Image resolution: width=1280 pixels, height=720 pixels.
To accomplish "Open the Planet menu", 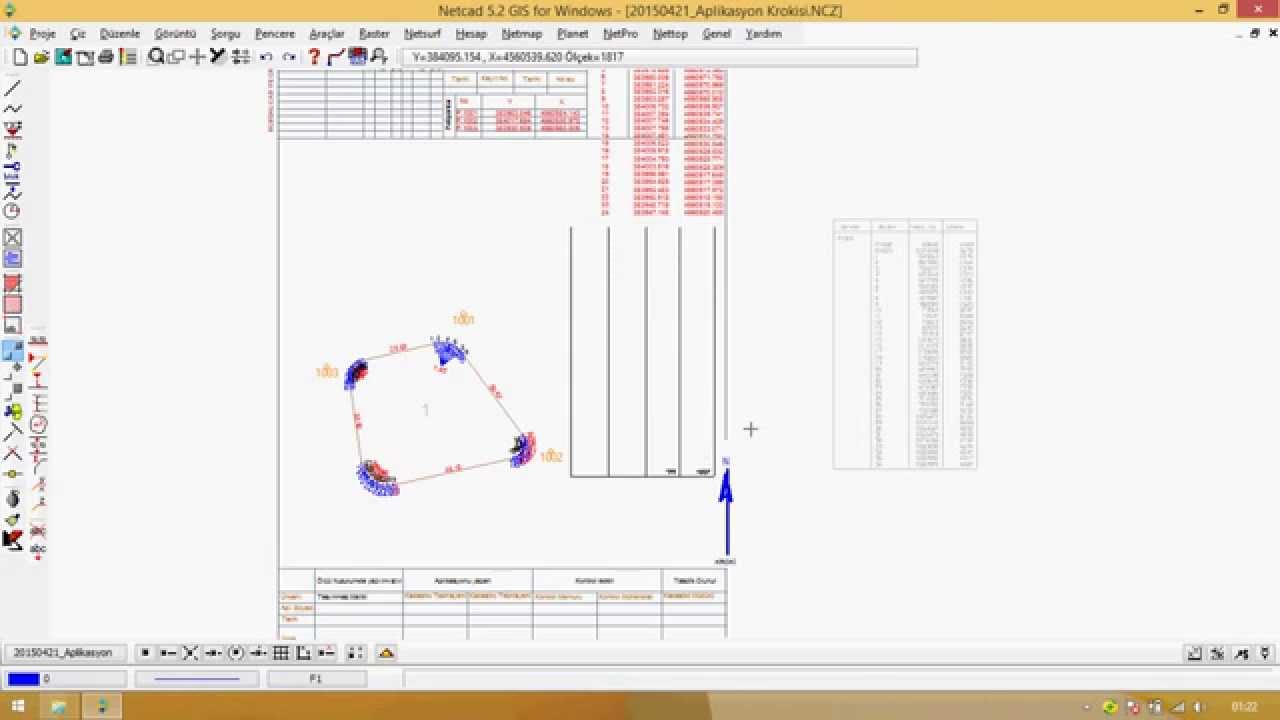I will pos(573,34).
